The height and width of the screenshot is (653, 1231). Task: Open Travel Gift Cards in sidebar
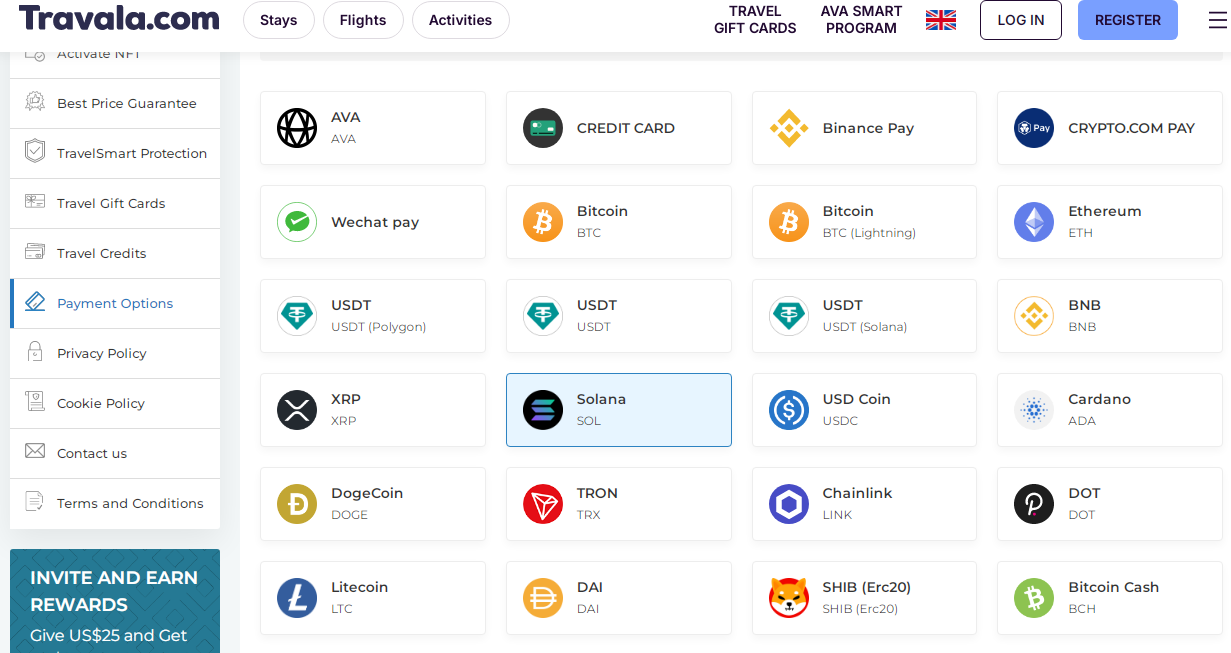click(115, 204)
